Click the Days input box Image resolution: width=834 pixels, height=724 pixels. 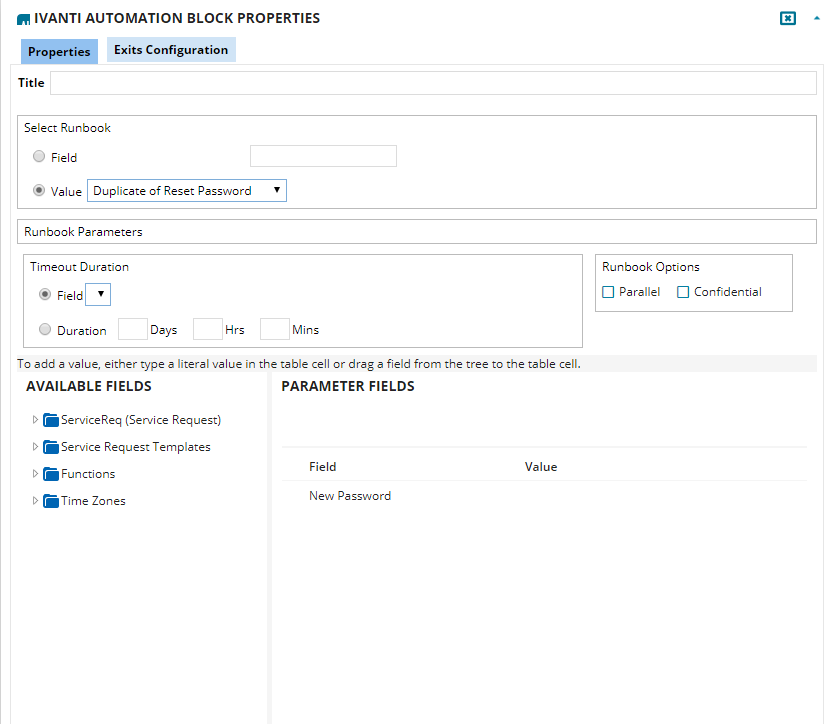click(x=133, y=329)
